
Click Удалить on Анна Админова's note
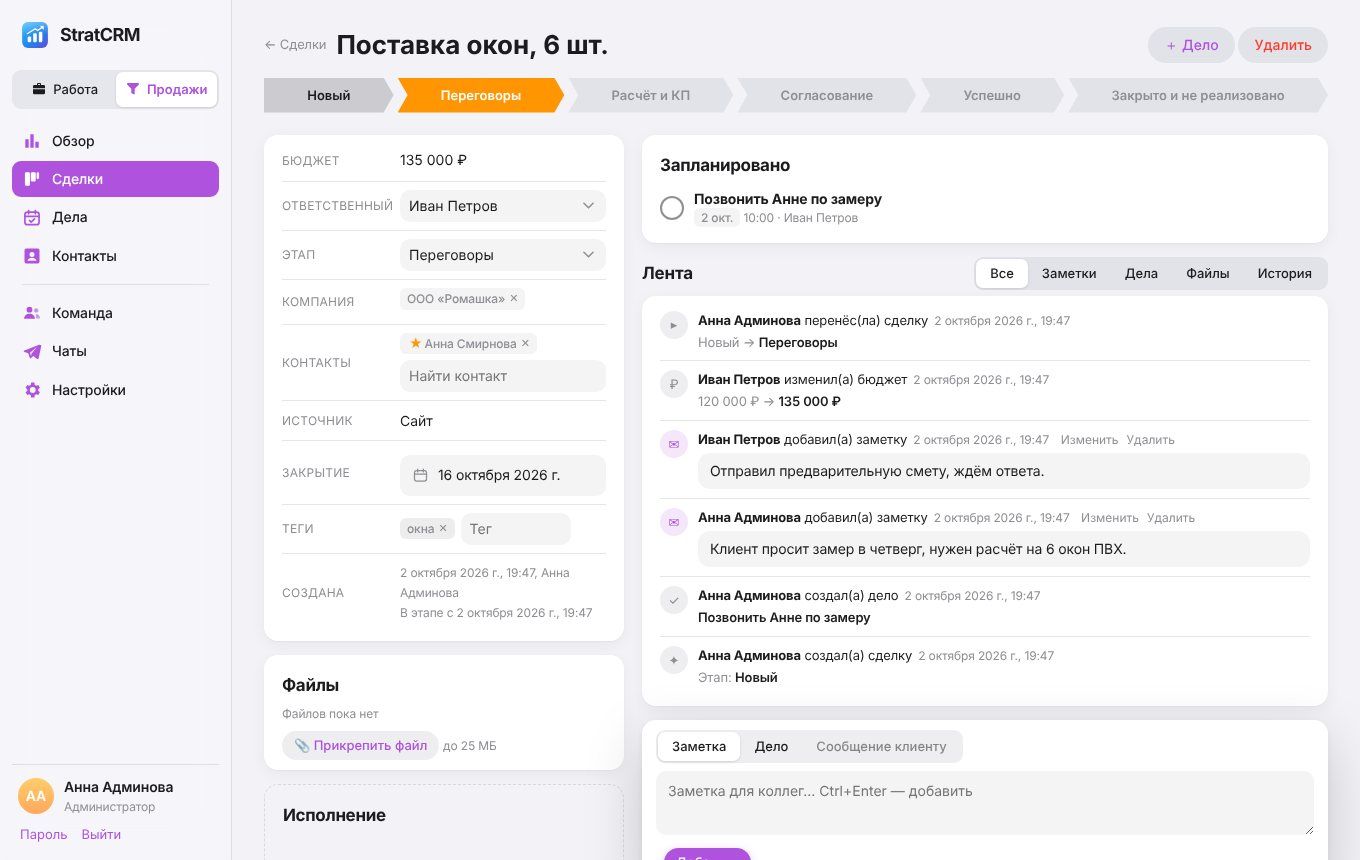tap(1171, 518)
